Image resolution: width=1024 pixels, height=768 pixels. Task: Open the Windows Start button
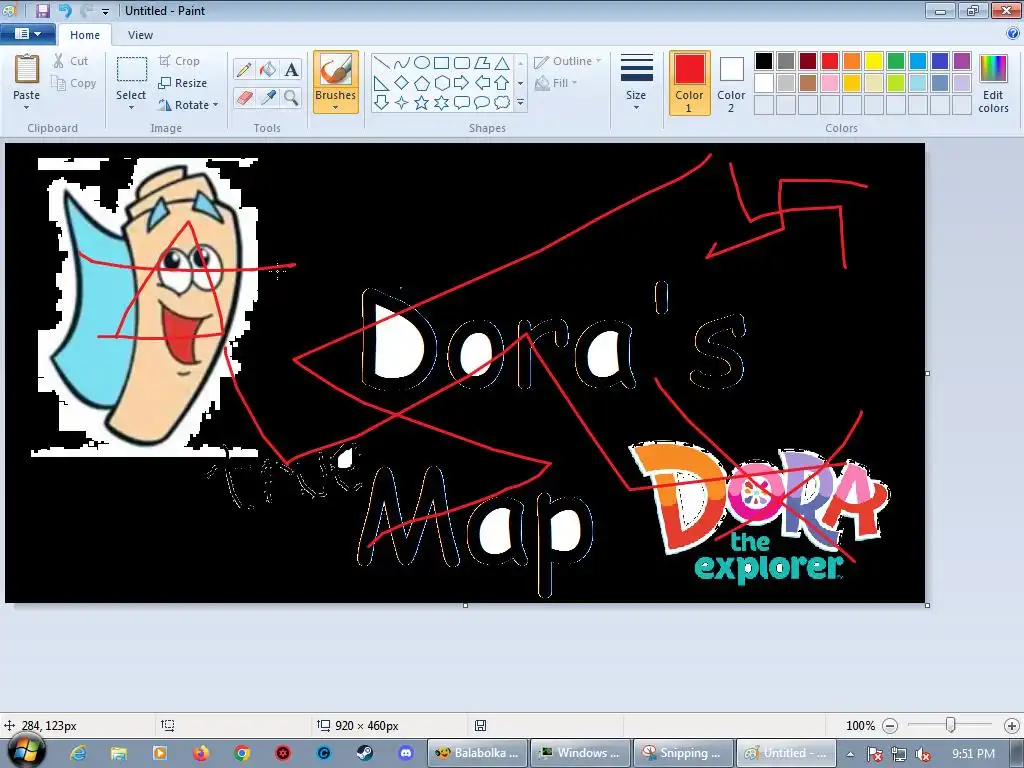pos(24,751)
